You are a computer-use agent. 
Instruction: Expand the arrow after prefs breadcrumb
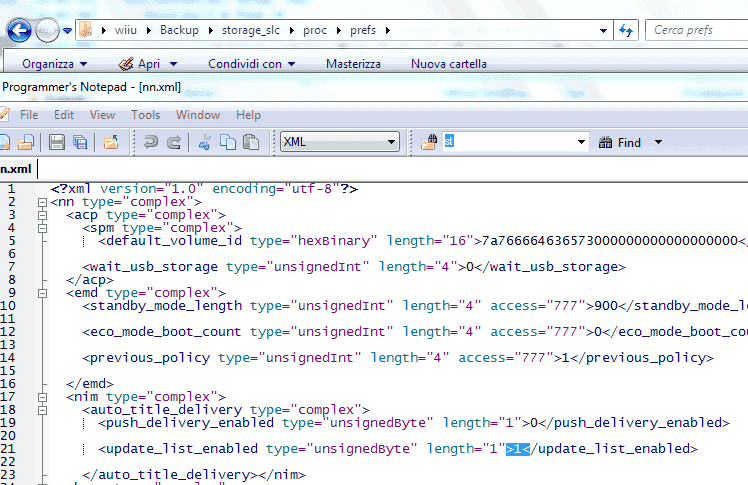(x=388, y=31)
